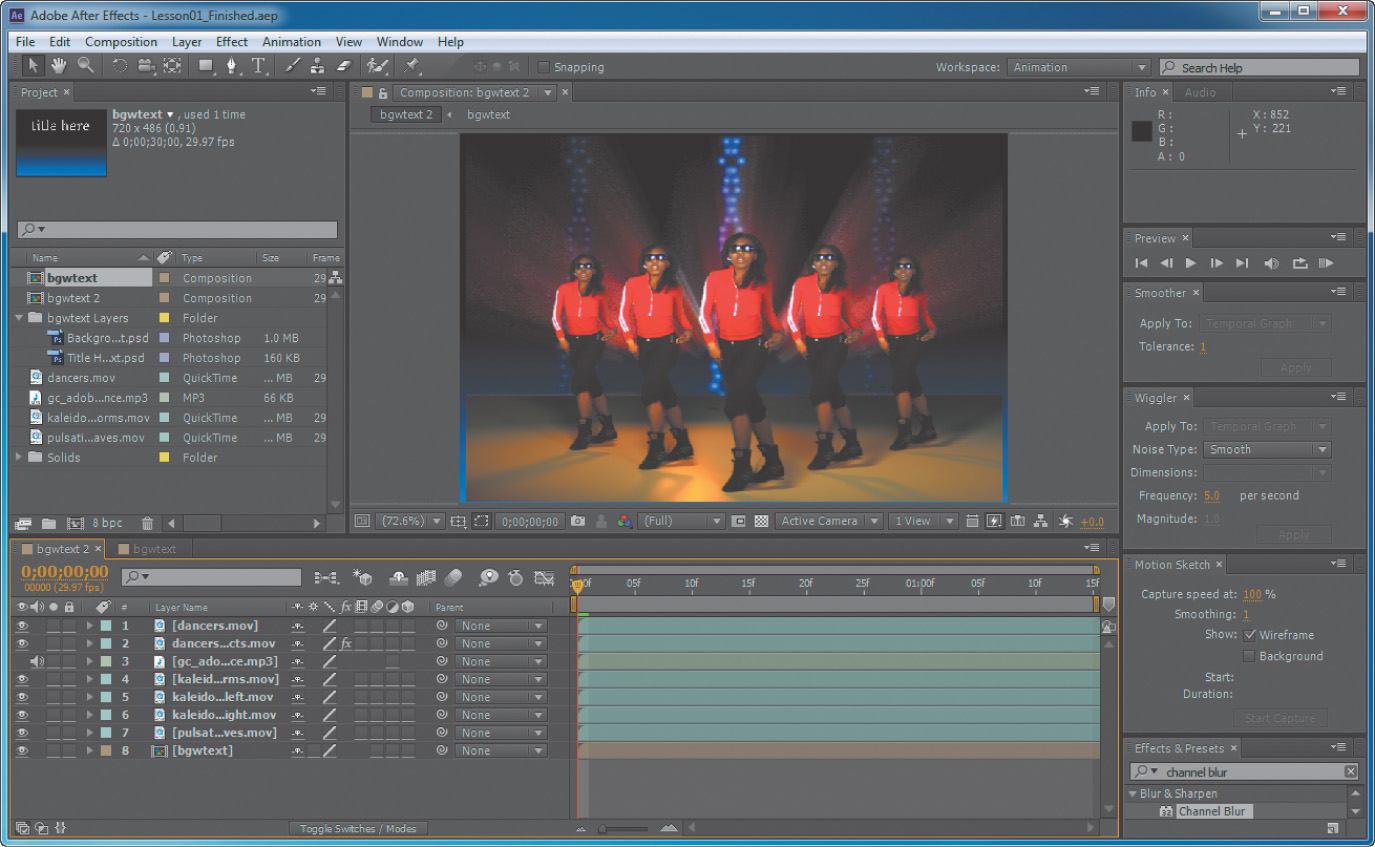Image resolution: width=1375 pixels, height=847 pixels.
Task: Open the Workspace Animation dropdown
Action: click(1079, 67)
